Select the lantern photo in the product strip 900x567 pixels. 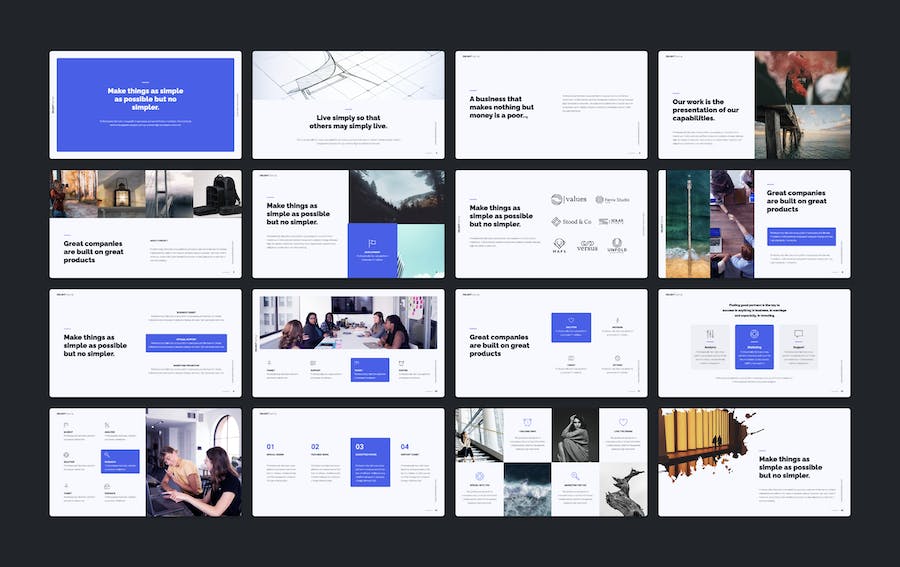[x=121, y=193]
